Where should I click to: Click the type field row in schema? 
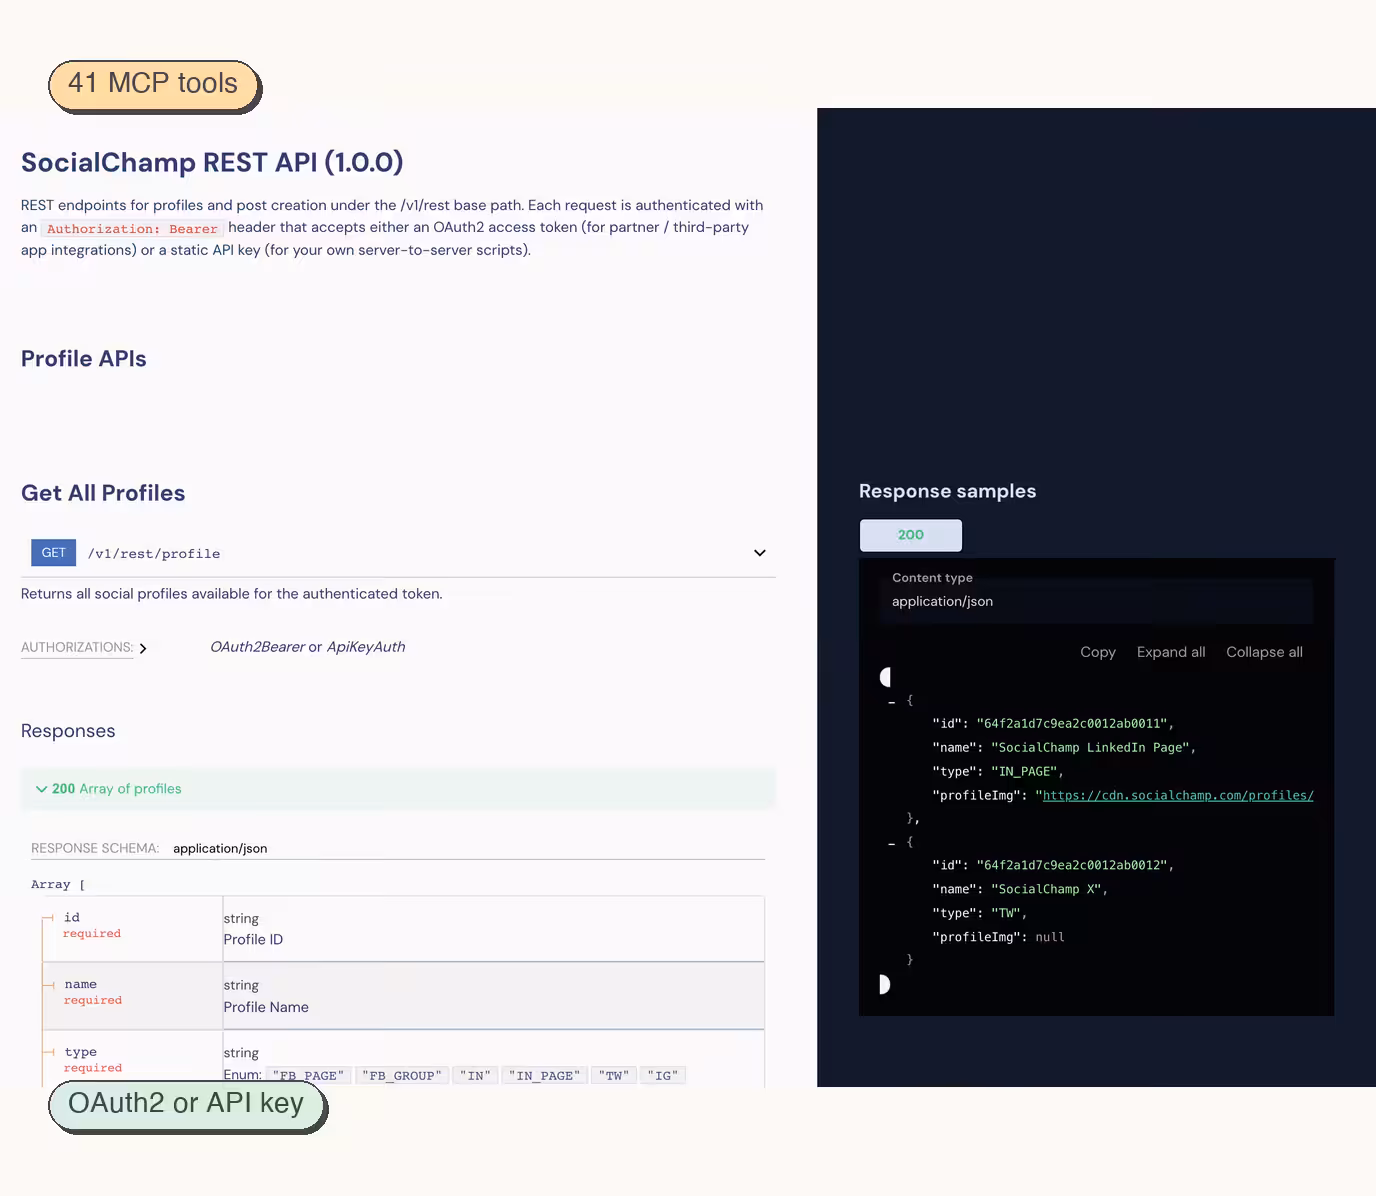coord(403,1059)
